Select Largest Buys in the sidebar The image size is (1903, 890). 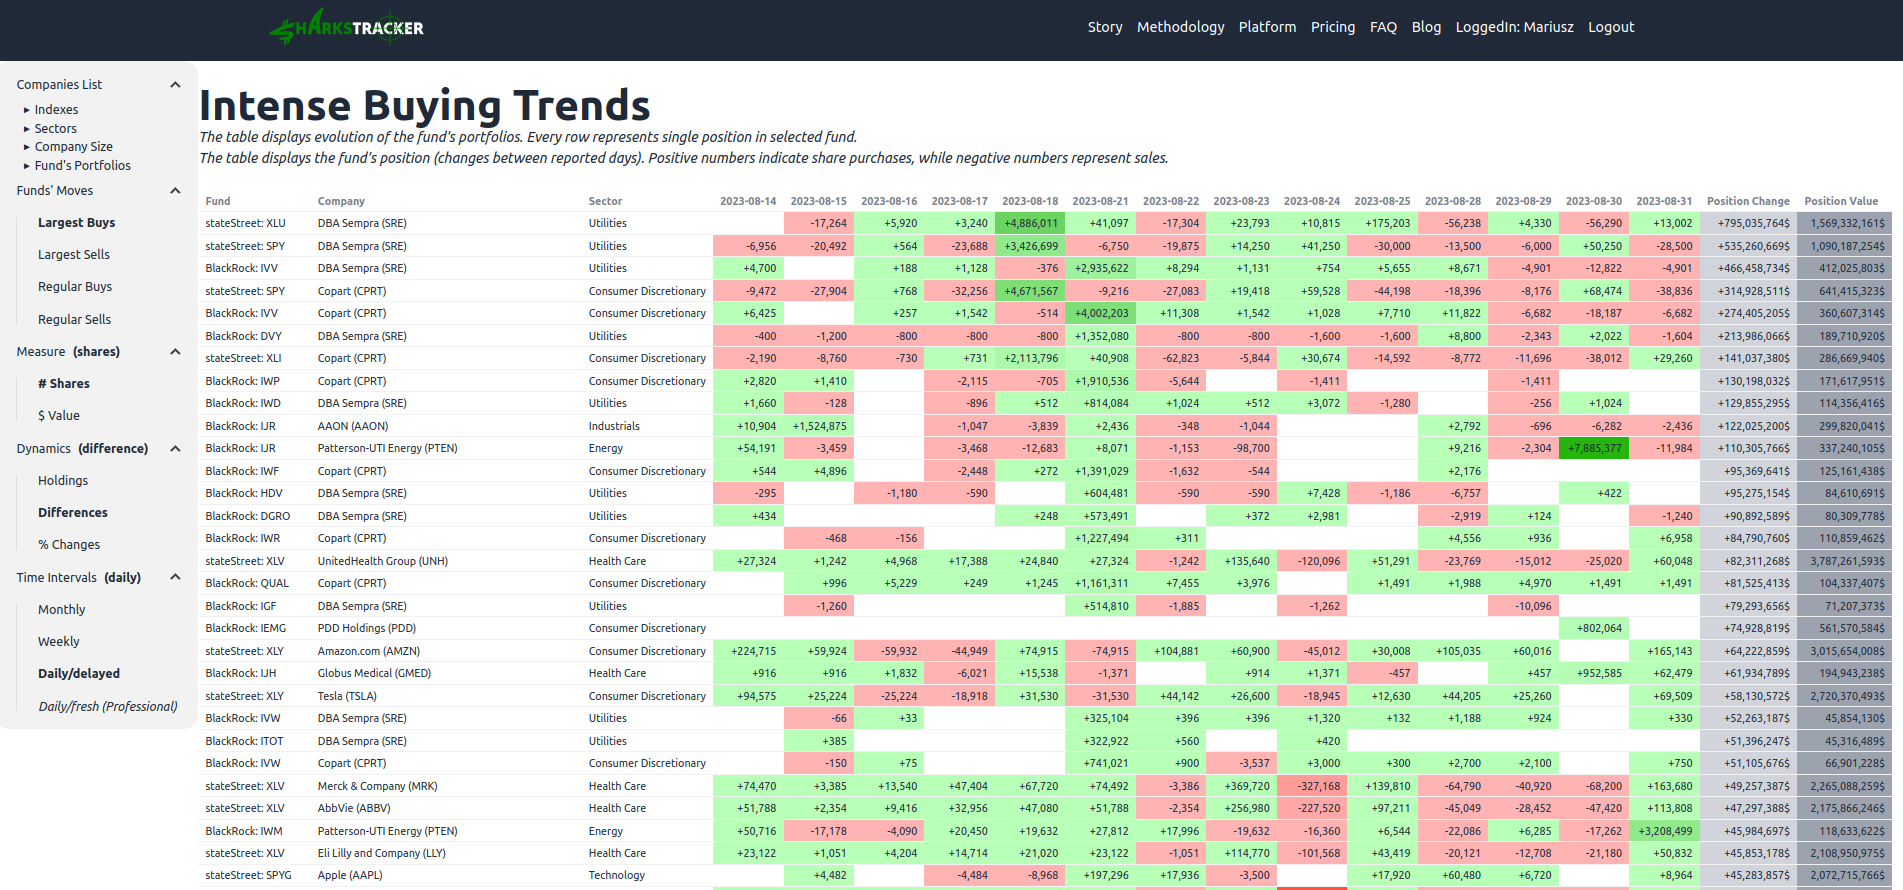tap(76, 223)
